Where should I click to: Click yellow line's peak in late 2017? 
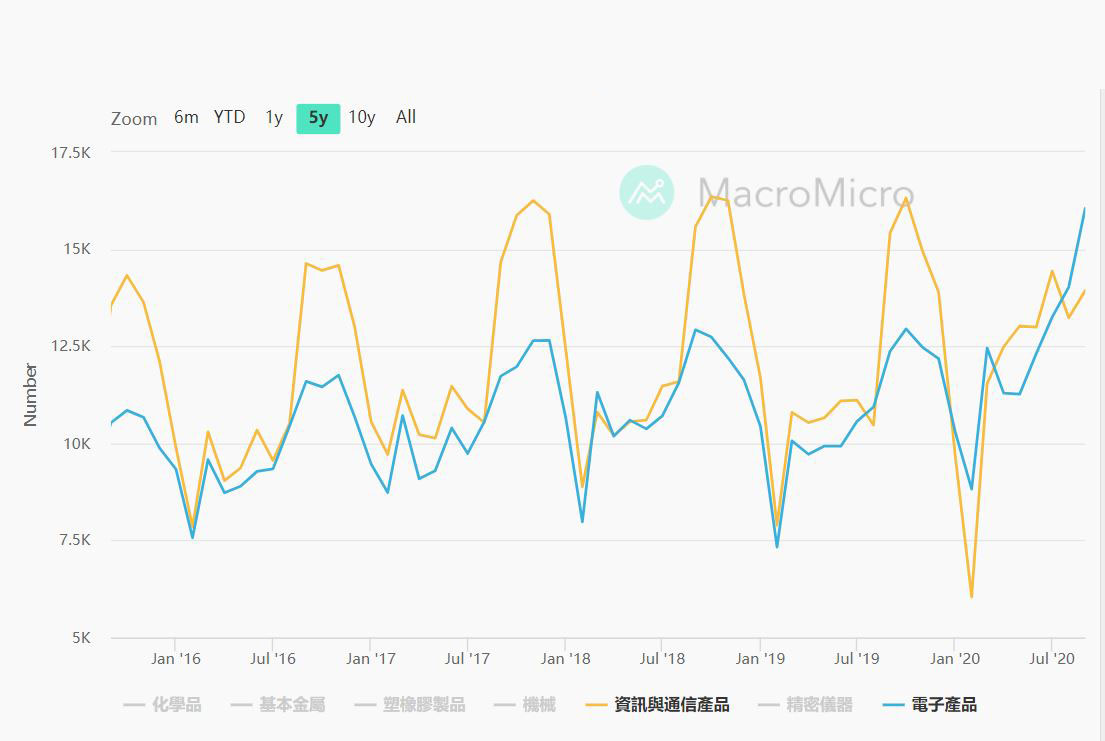tap(533, 201)
